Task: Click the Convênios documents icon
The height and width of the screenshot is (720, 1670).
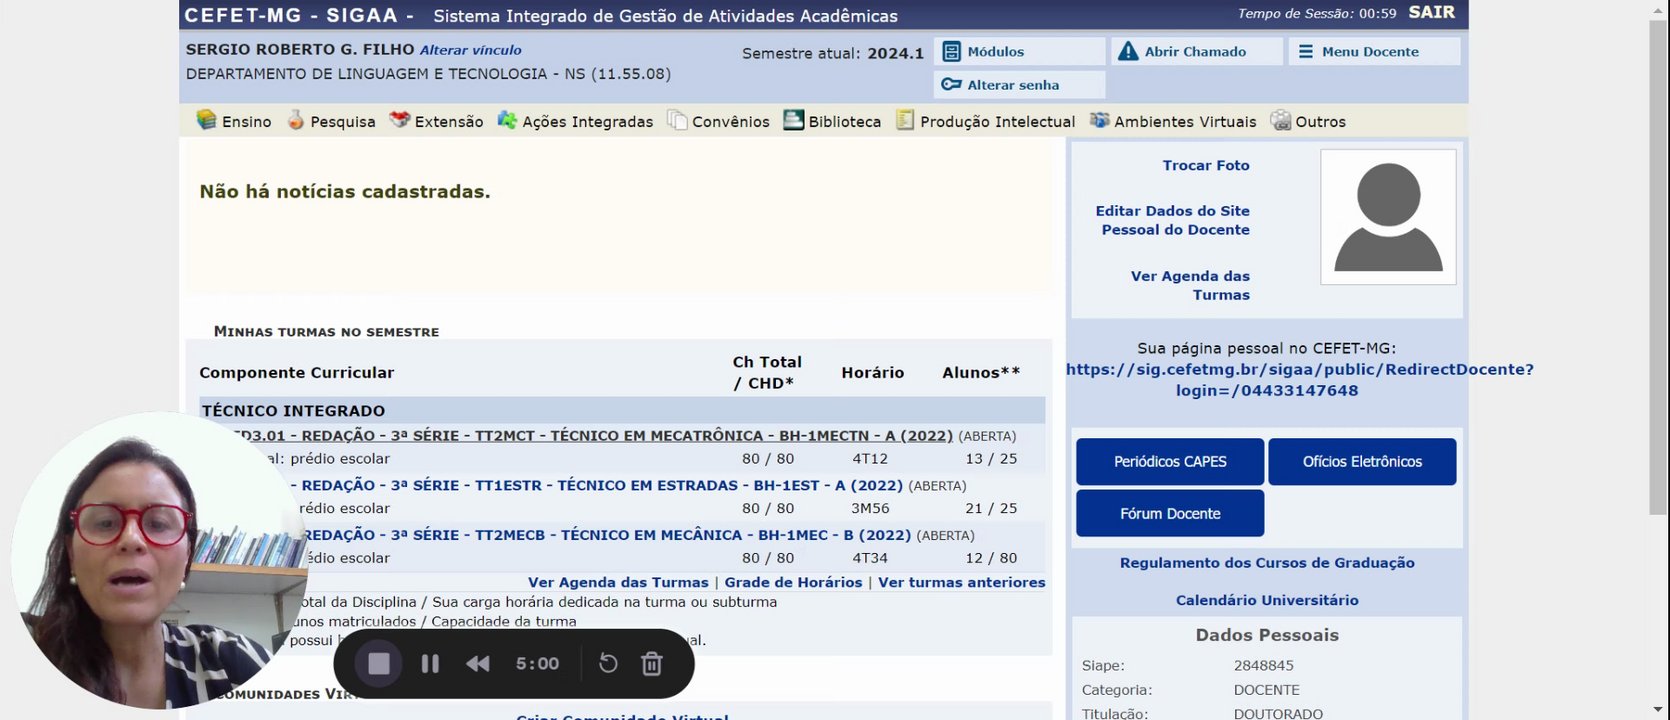Action: (x=677, y=120)
